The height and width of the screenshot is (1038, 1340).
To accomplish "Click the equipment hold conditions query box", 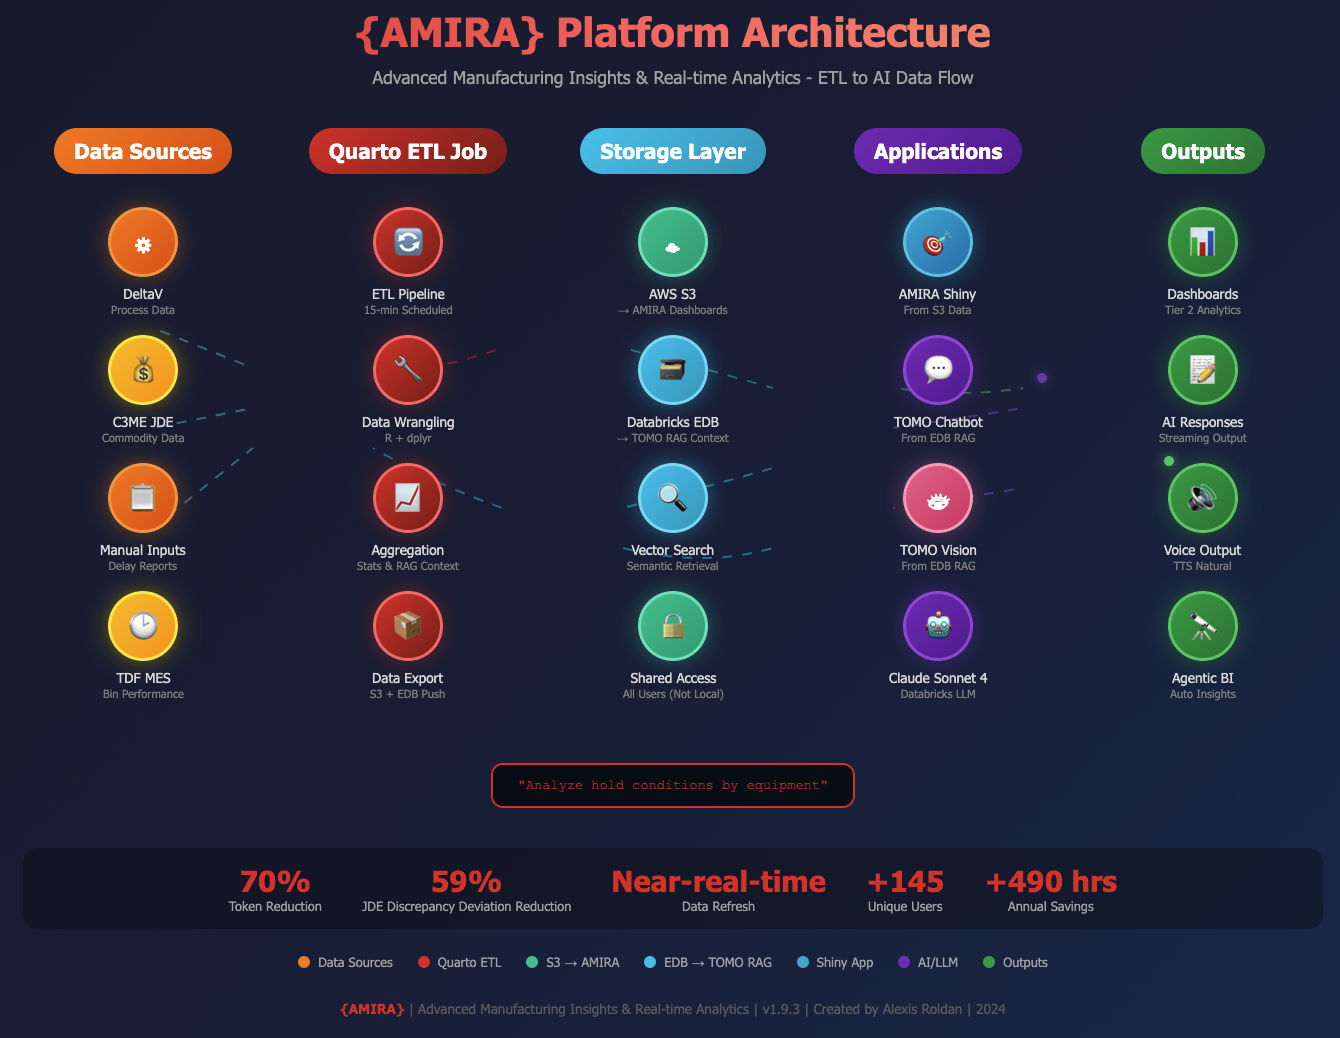I will [x=673, y=785].
